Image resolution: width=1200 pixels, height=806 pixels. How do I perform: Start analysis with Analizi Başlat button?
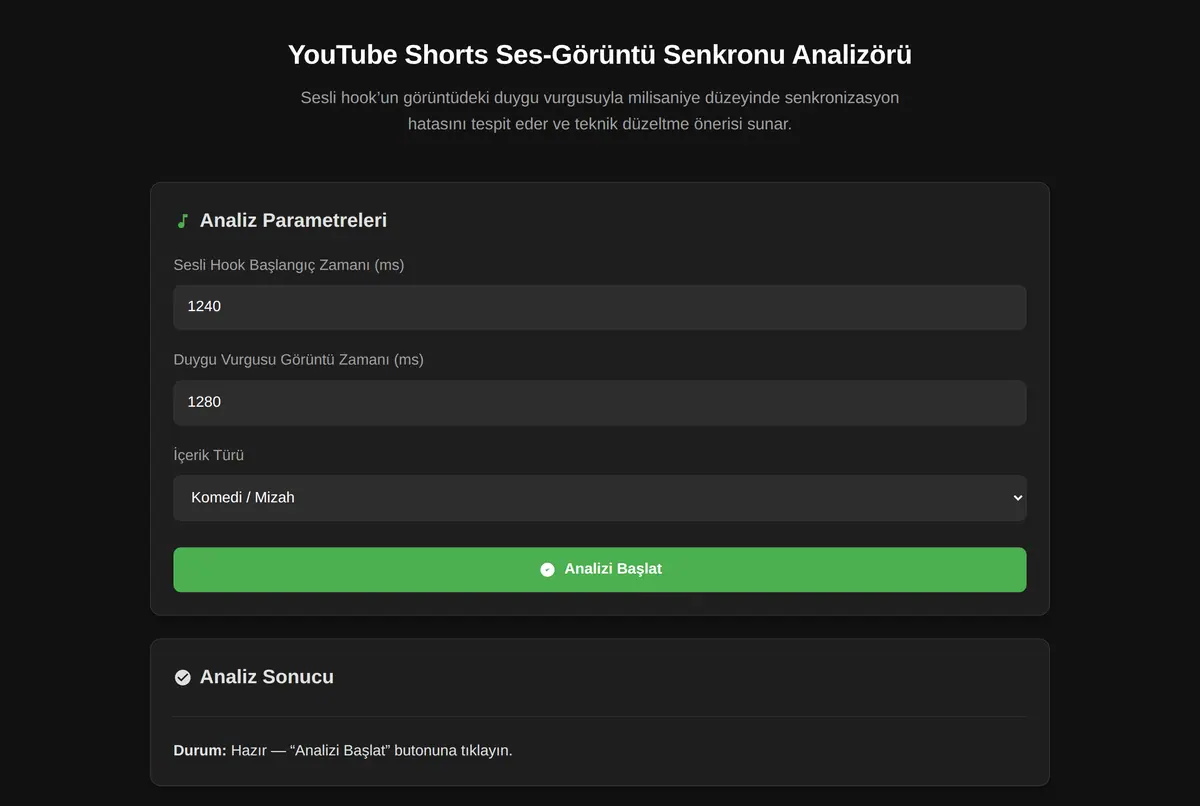(x=600, y=569)
